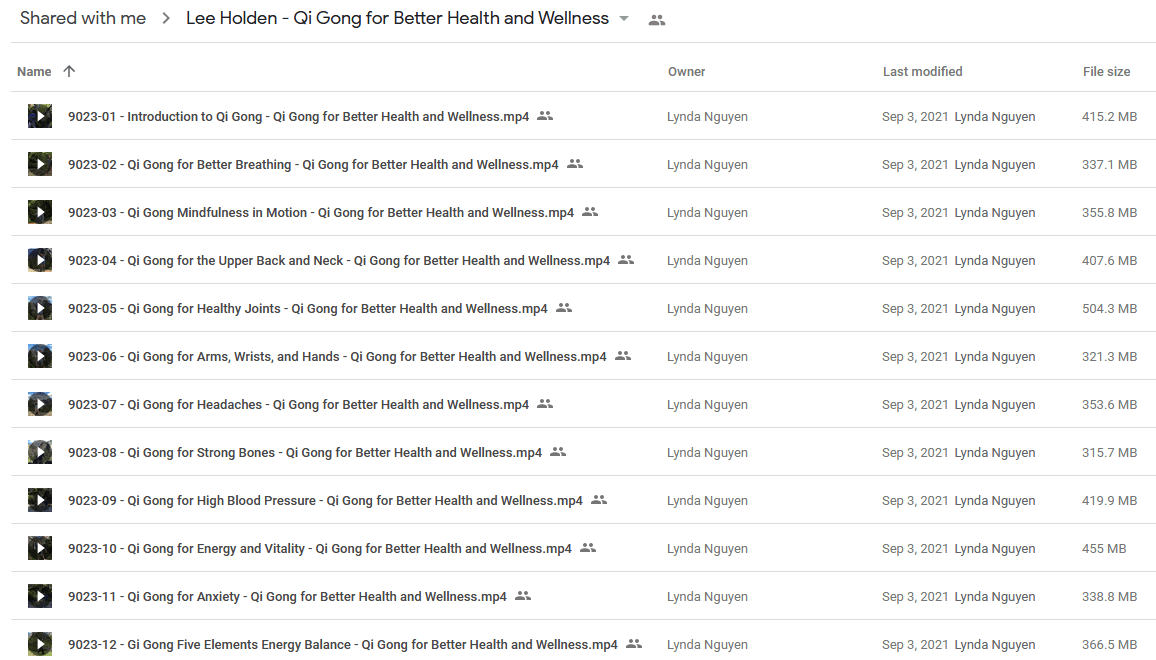Click the shared icon beside 9023-05 file
1156x660 pixels.
click(x=564, y=308)
